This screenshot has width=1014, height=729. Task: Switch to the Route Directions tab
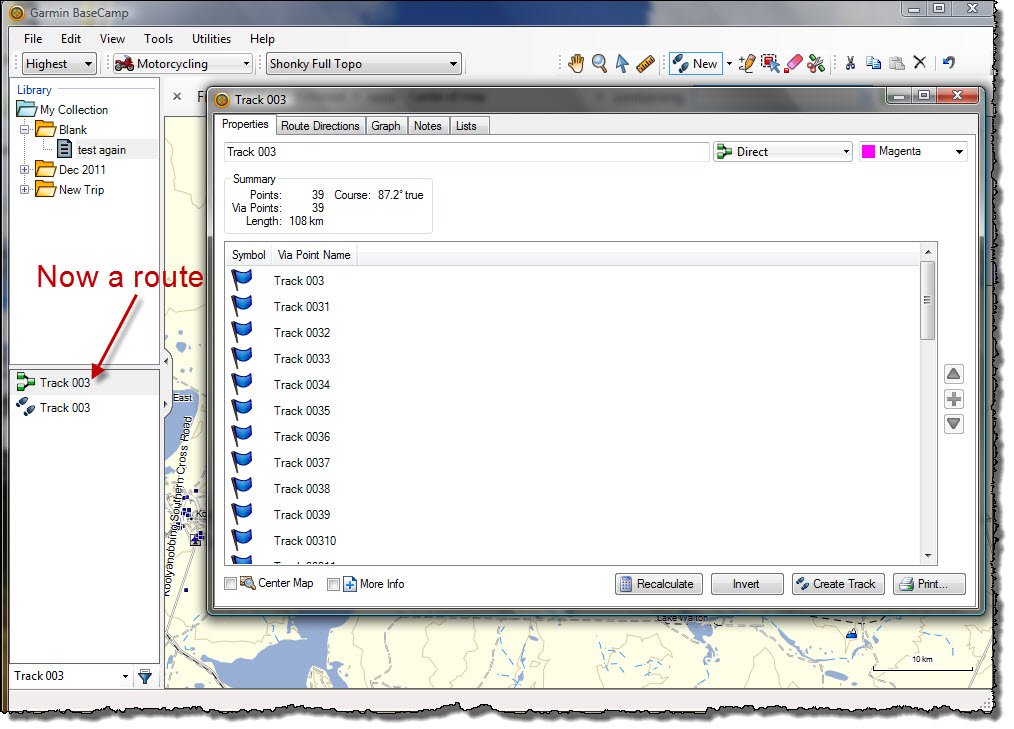coord(320,126)
